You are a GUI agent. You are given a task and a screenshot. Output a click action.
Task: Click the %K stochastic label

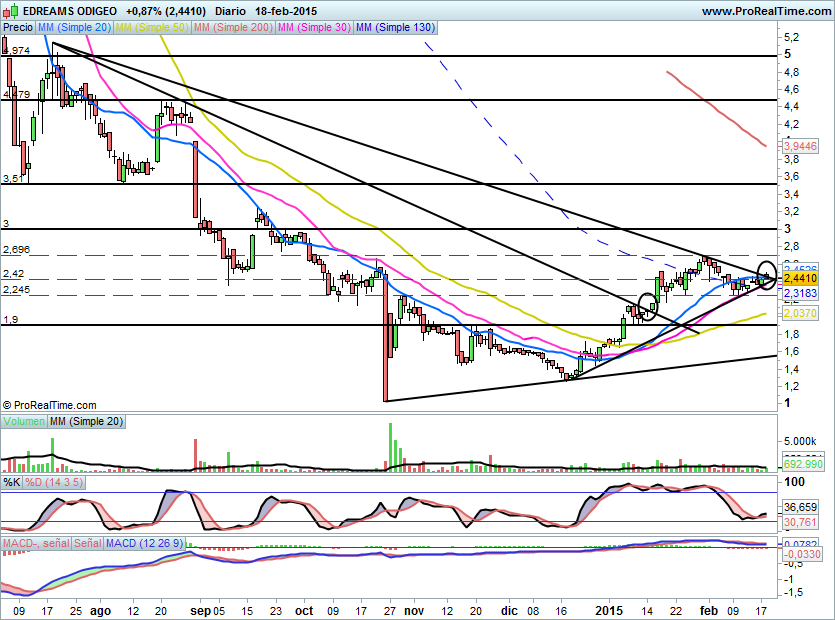pyautogui.click(x=12, y=483)
